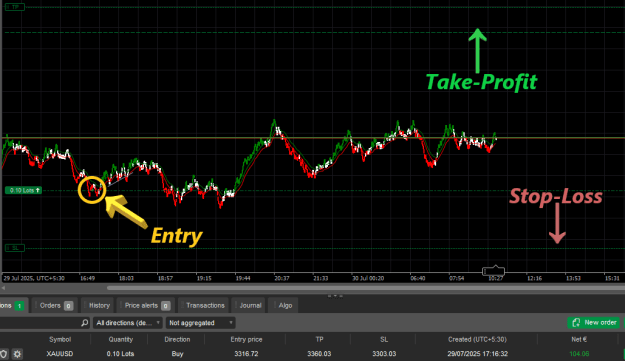Click into the positions search field
Screen dimensions: 625x361
click(x=40, y=323)
